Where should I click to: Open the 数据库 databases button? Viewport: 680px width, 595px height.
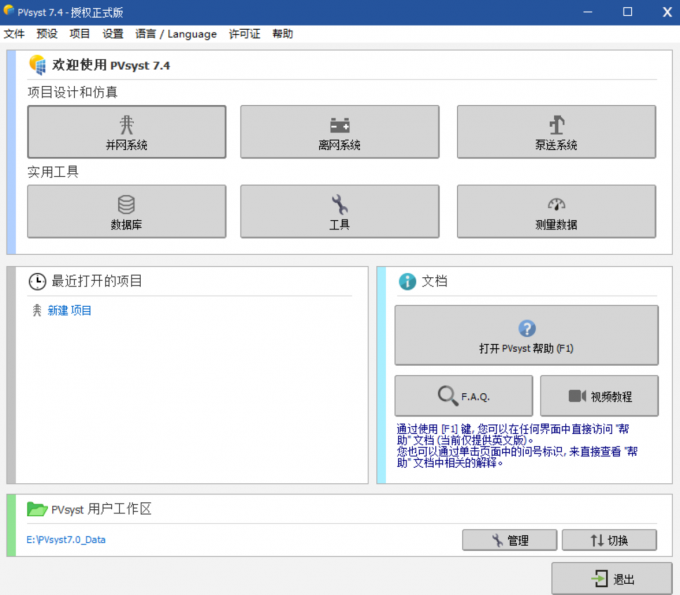click(127, 212)
